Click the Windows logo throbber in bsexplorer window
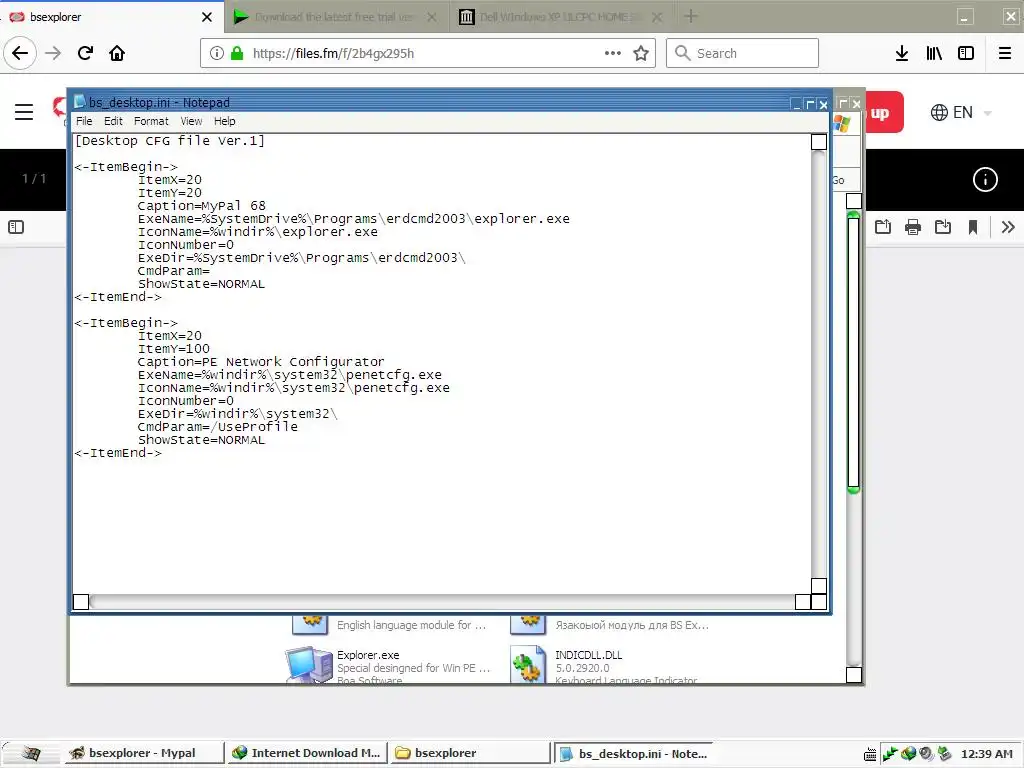 pos(842,123)
